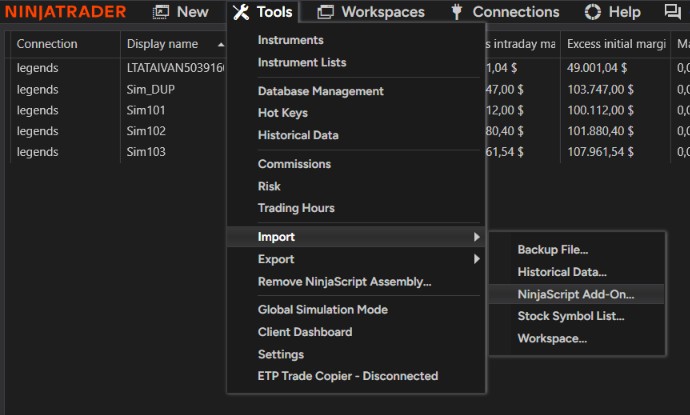Screen dimensions: 690x415
Task: Close the Tools menu via its label
Action: coord(274,12)
